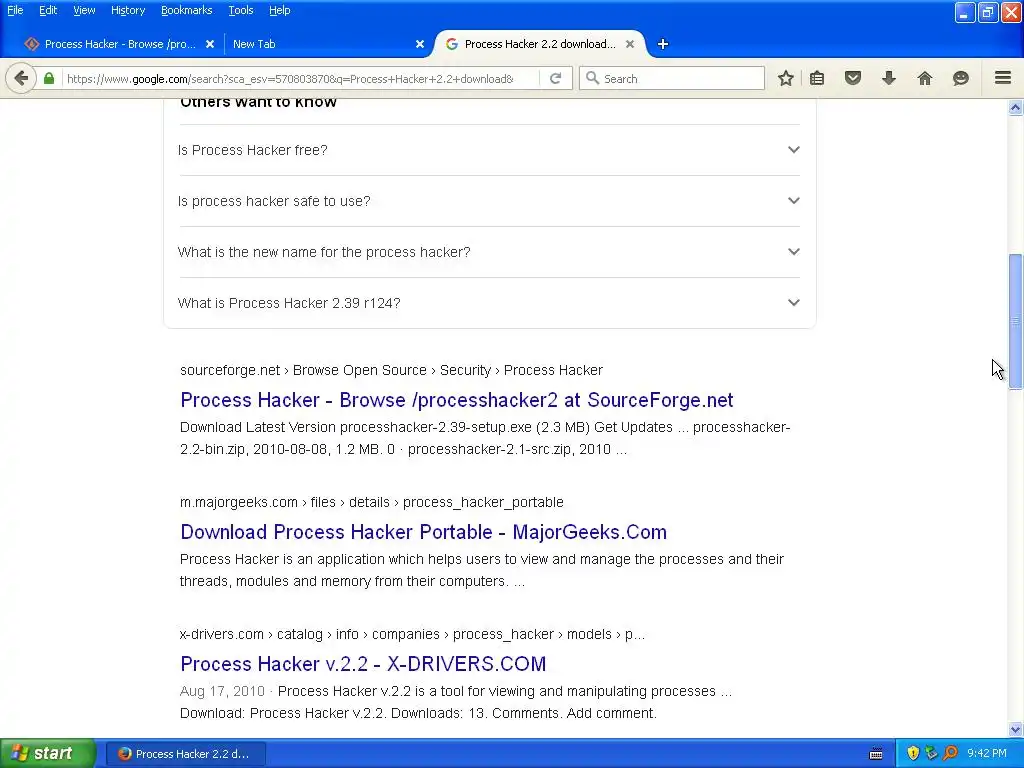Open the Help menu
Viewport: 1024px width, 768px height.
(x=280, y=10)
